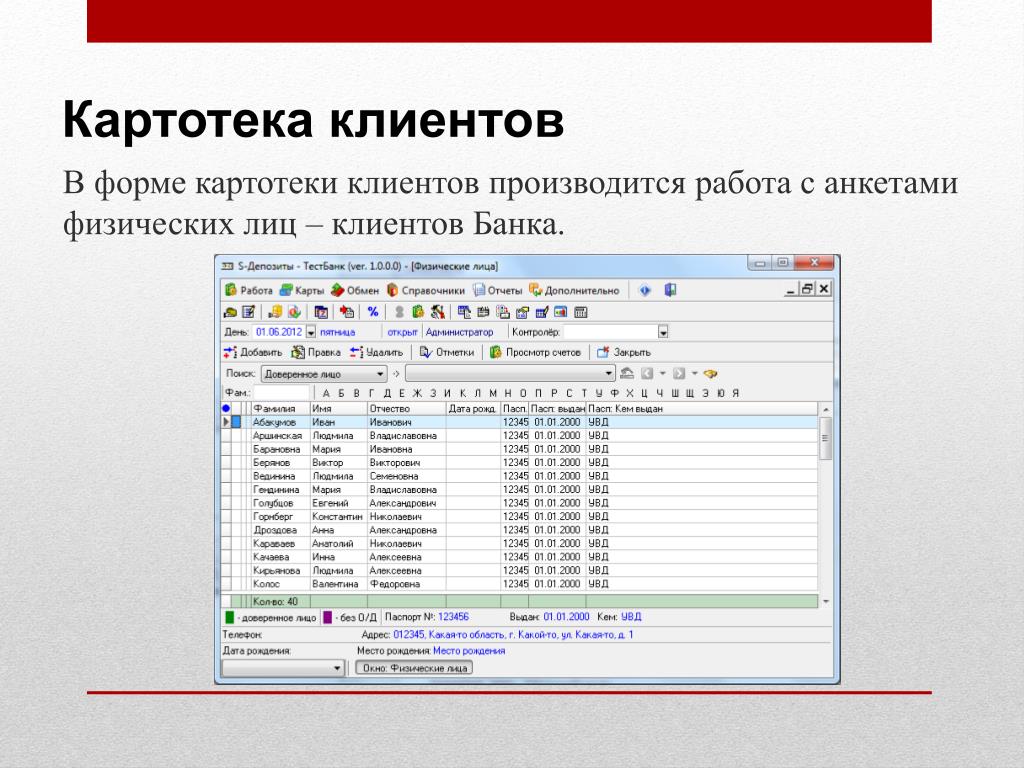Click the notepad with pencil toolbar icon

249,312
